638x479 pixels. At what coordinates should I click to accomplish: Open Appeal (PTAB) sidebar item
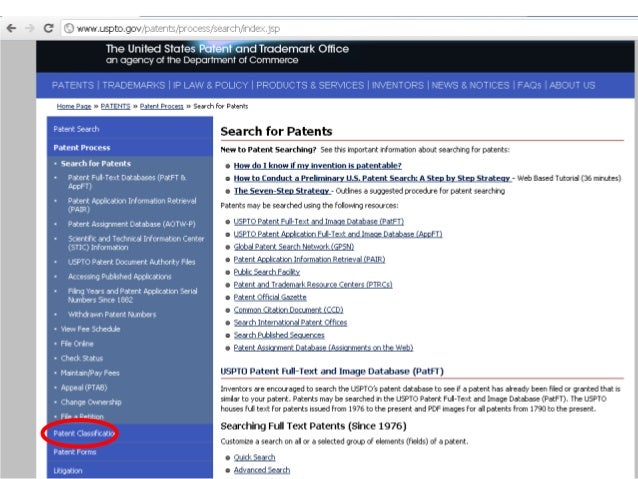[x=84, y=387]
